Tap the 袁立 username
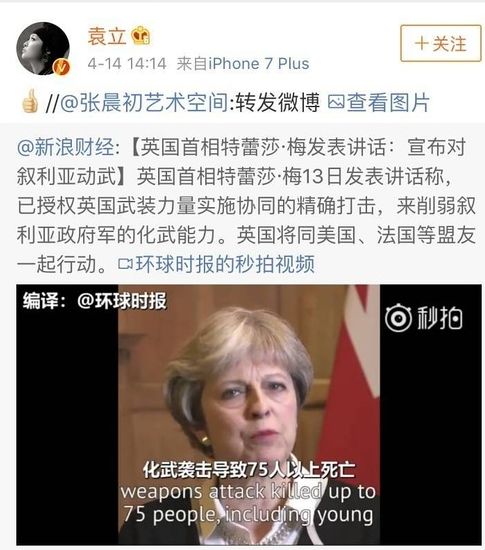The width and height of the screenshot is (485, 550). (107, 36)
